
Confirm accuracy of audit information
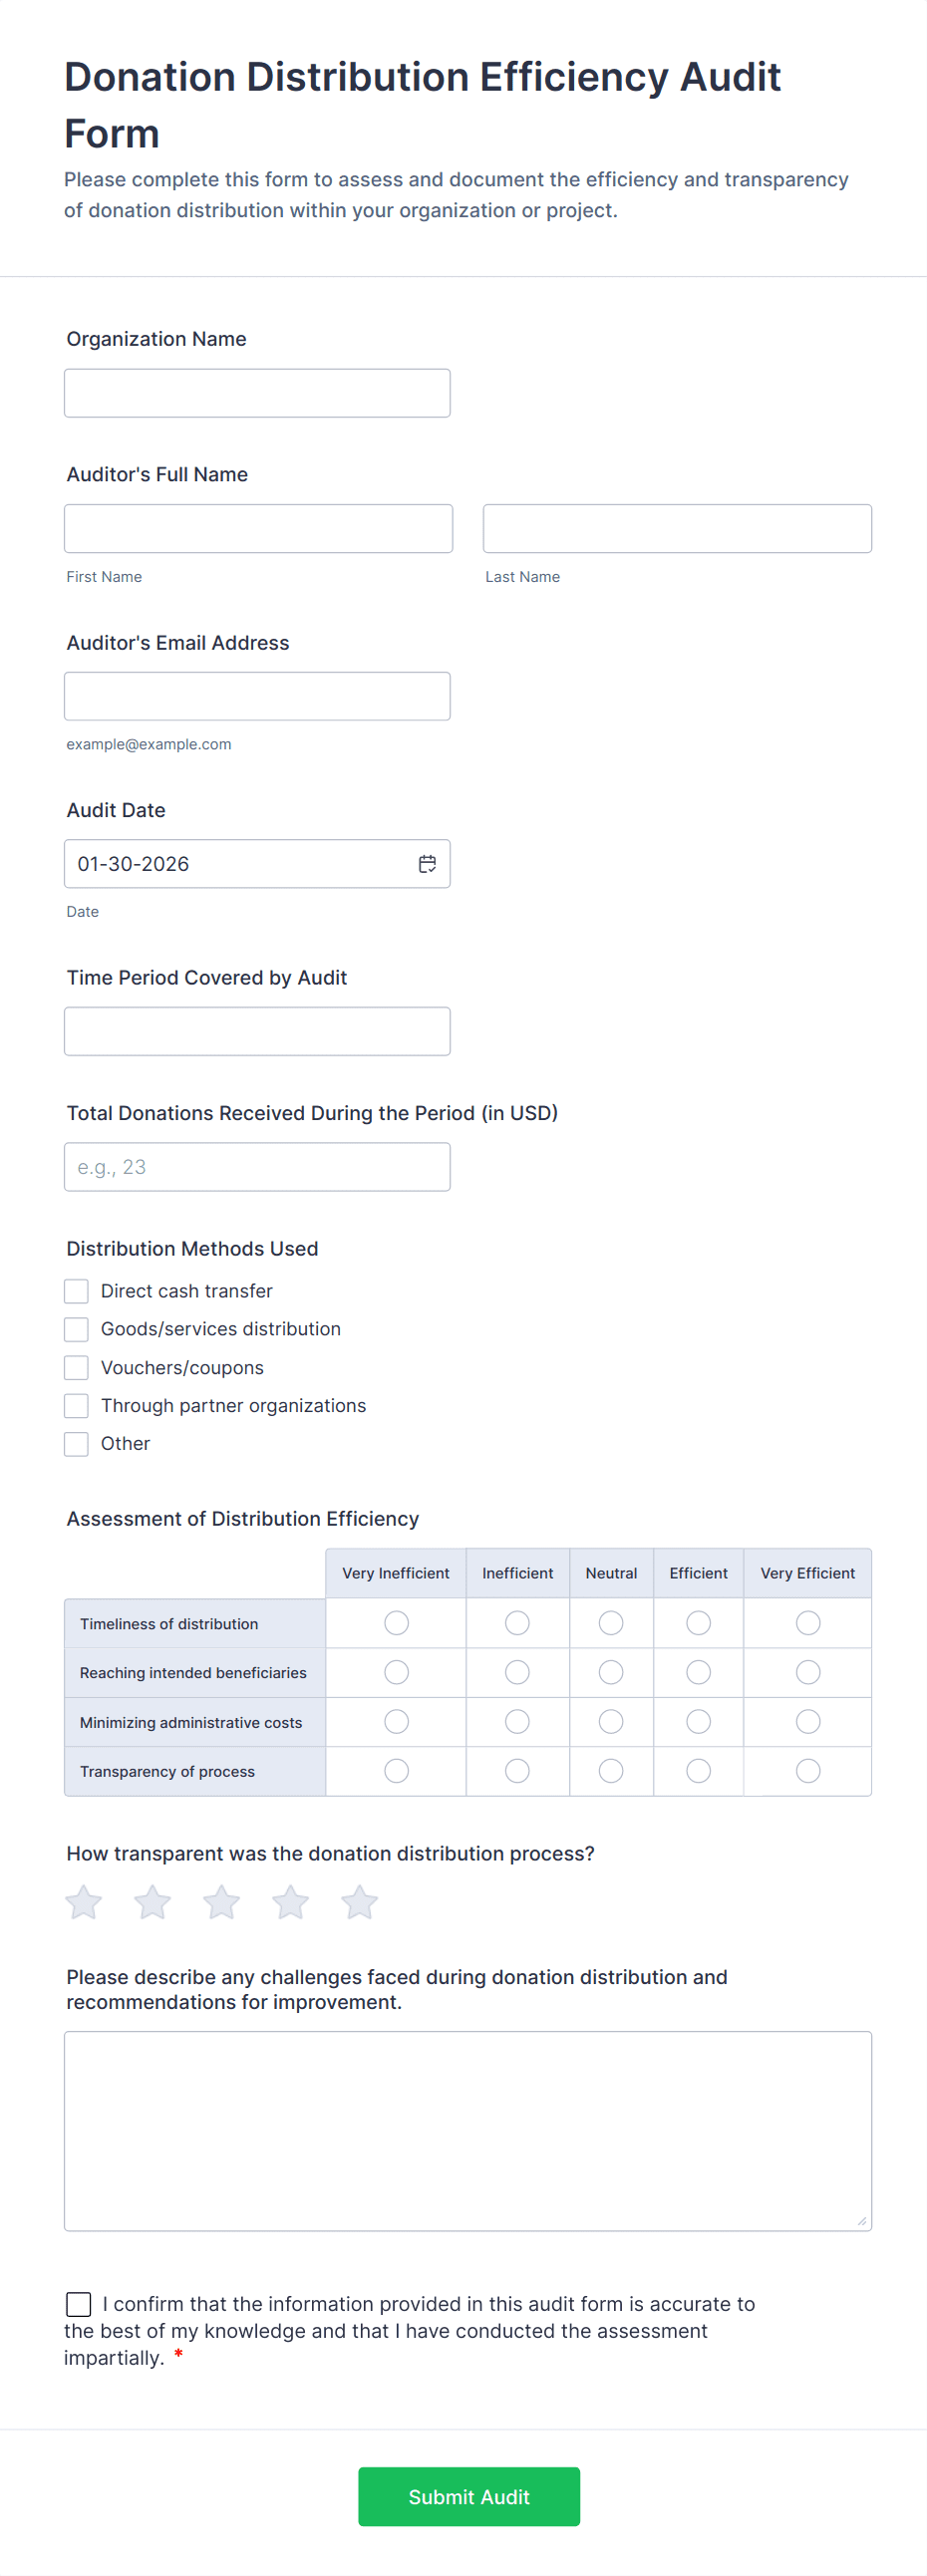[78, 2303]
